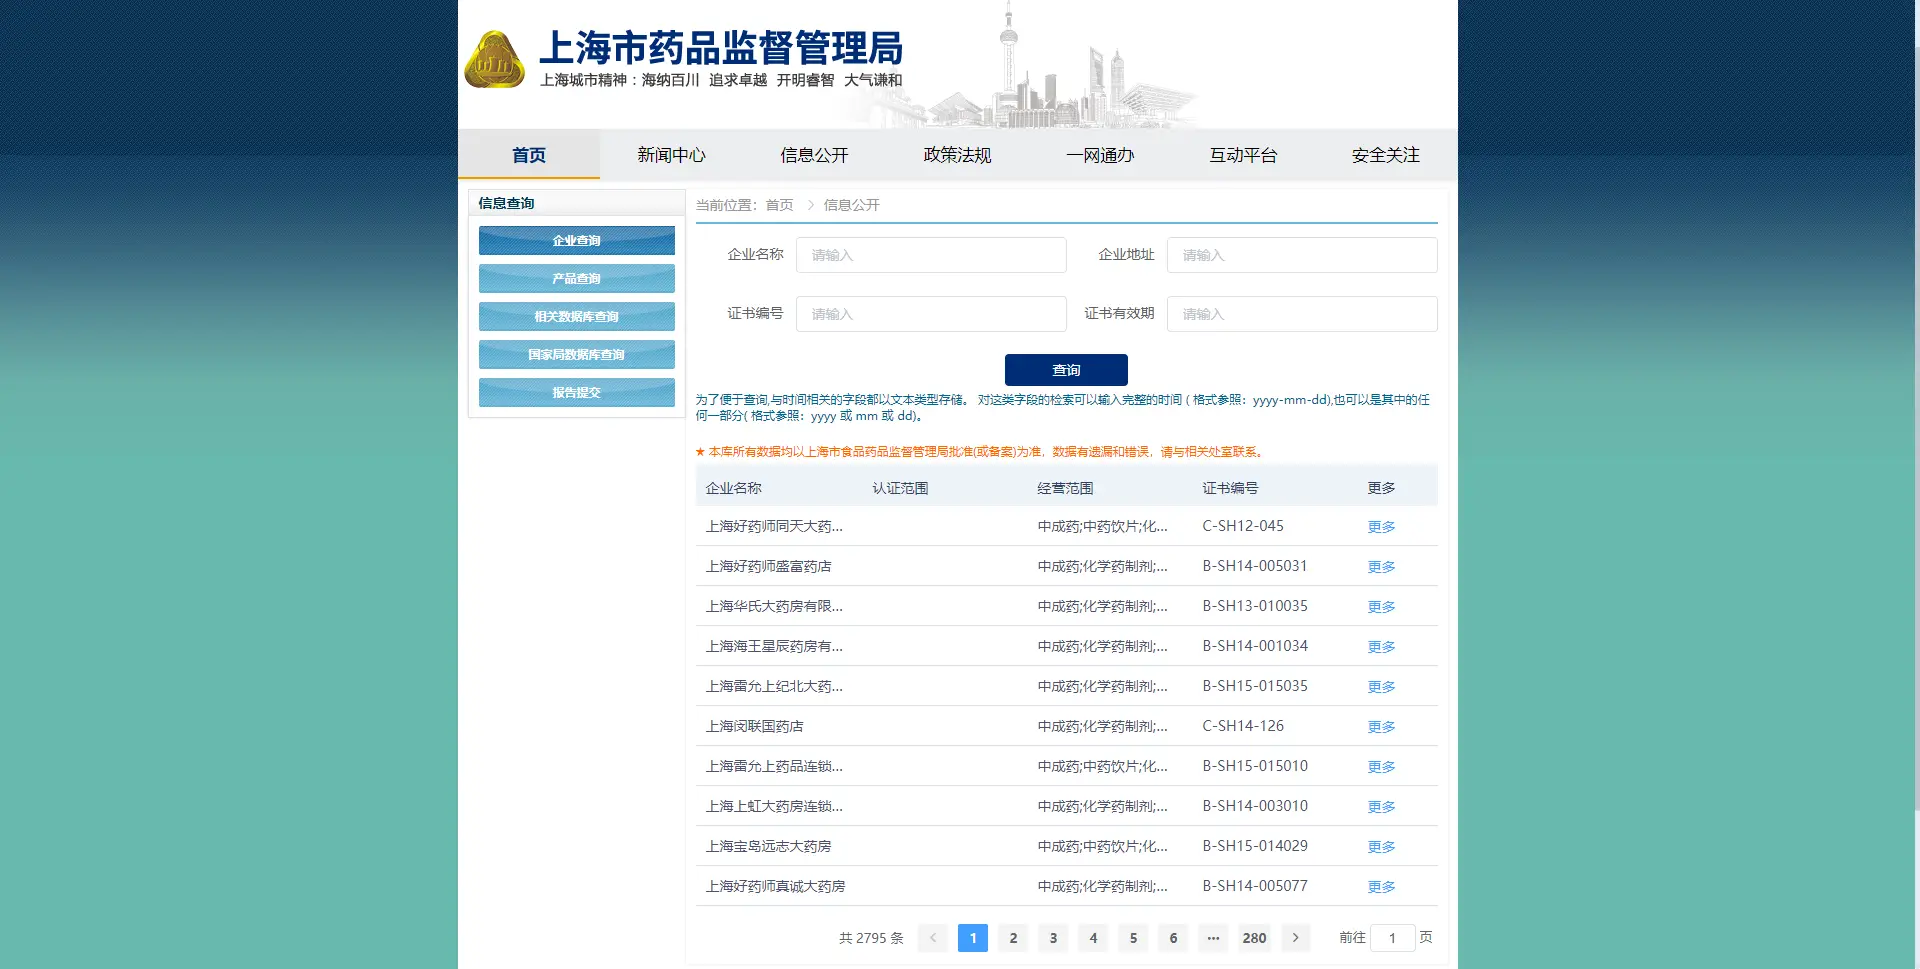Select the 一网通办 menu item
Viewport: 1920px width, 969px height.
click(1100, 155)
